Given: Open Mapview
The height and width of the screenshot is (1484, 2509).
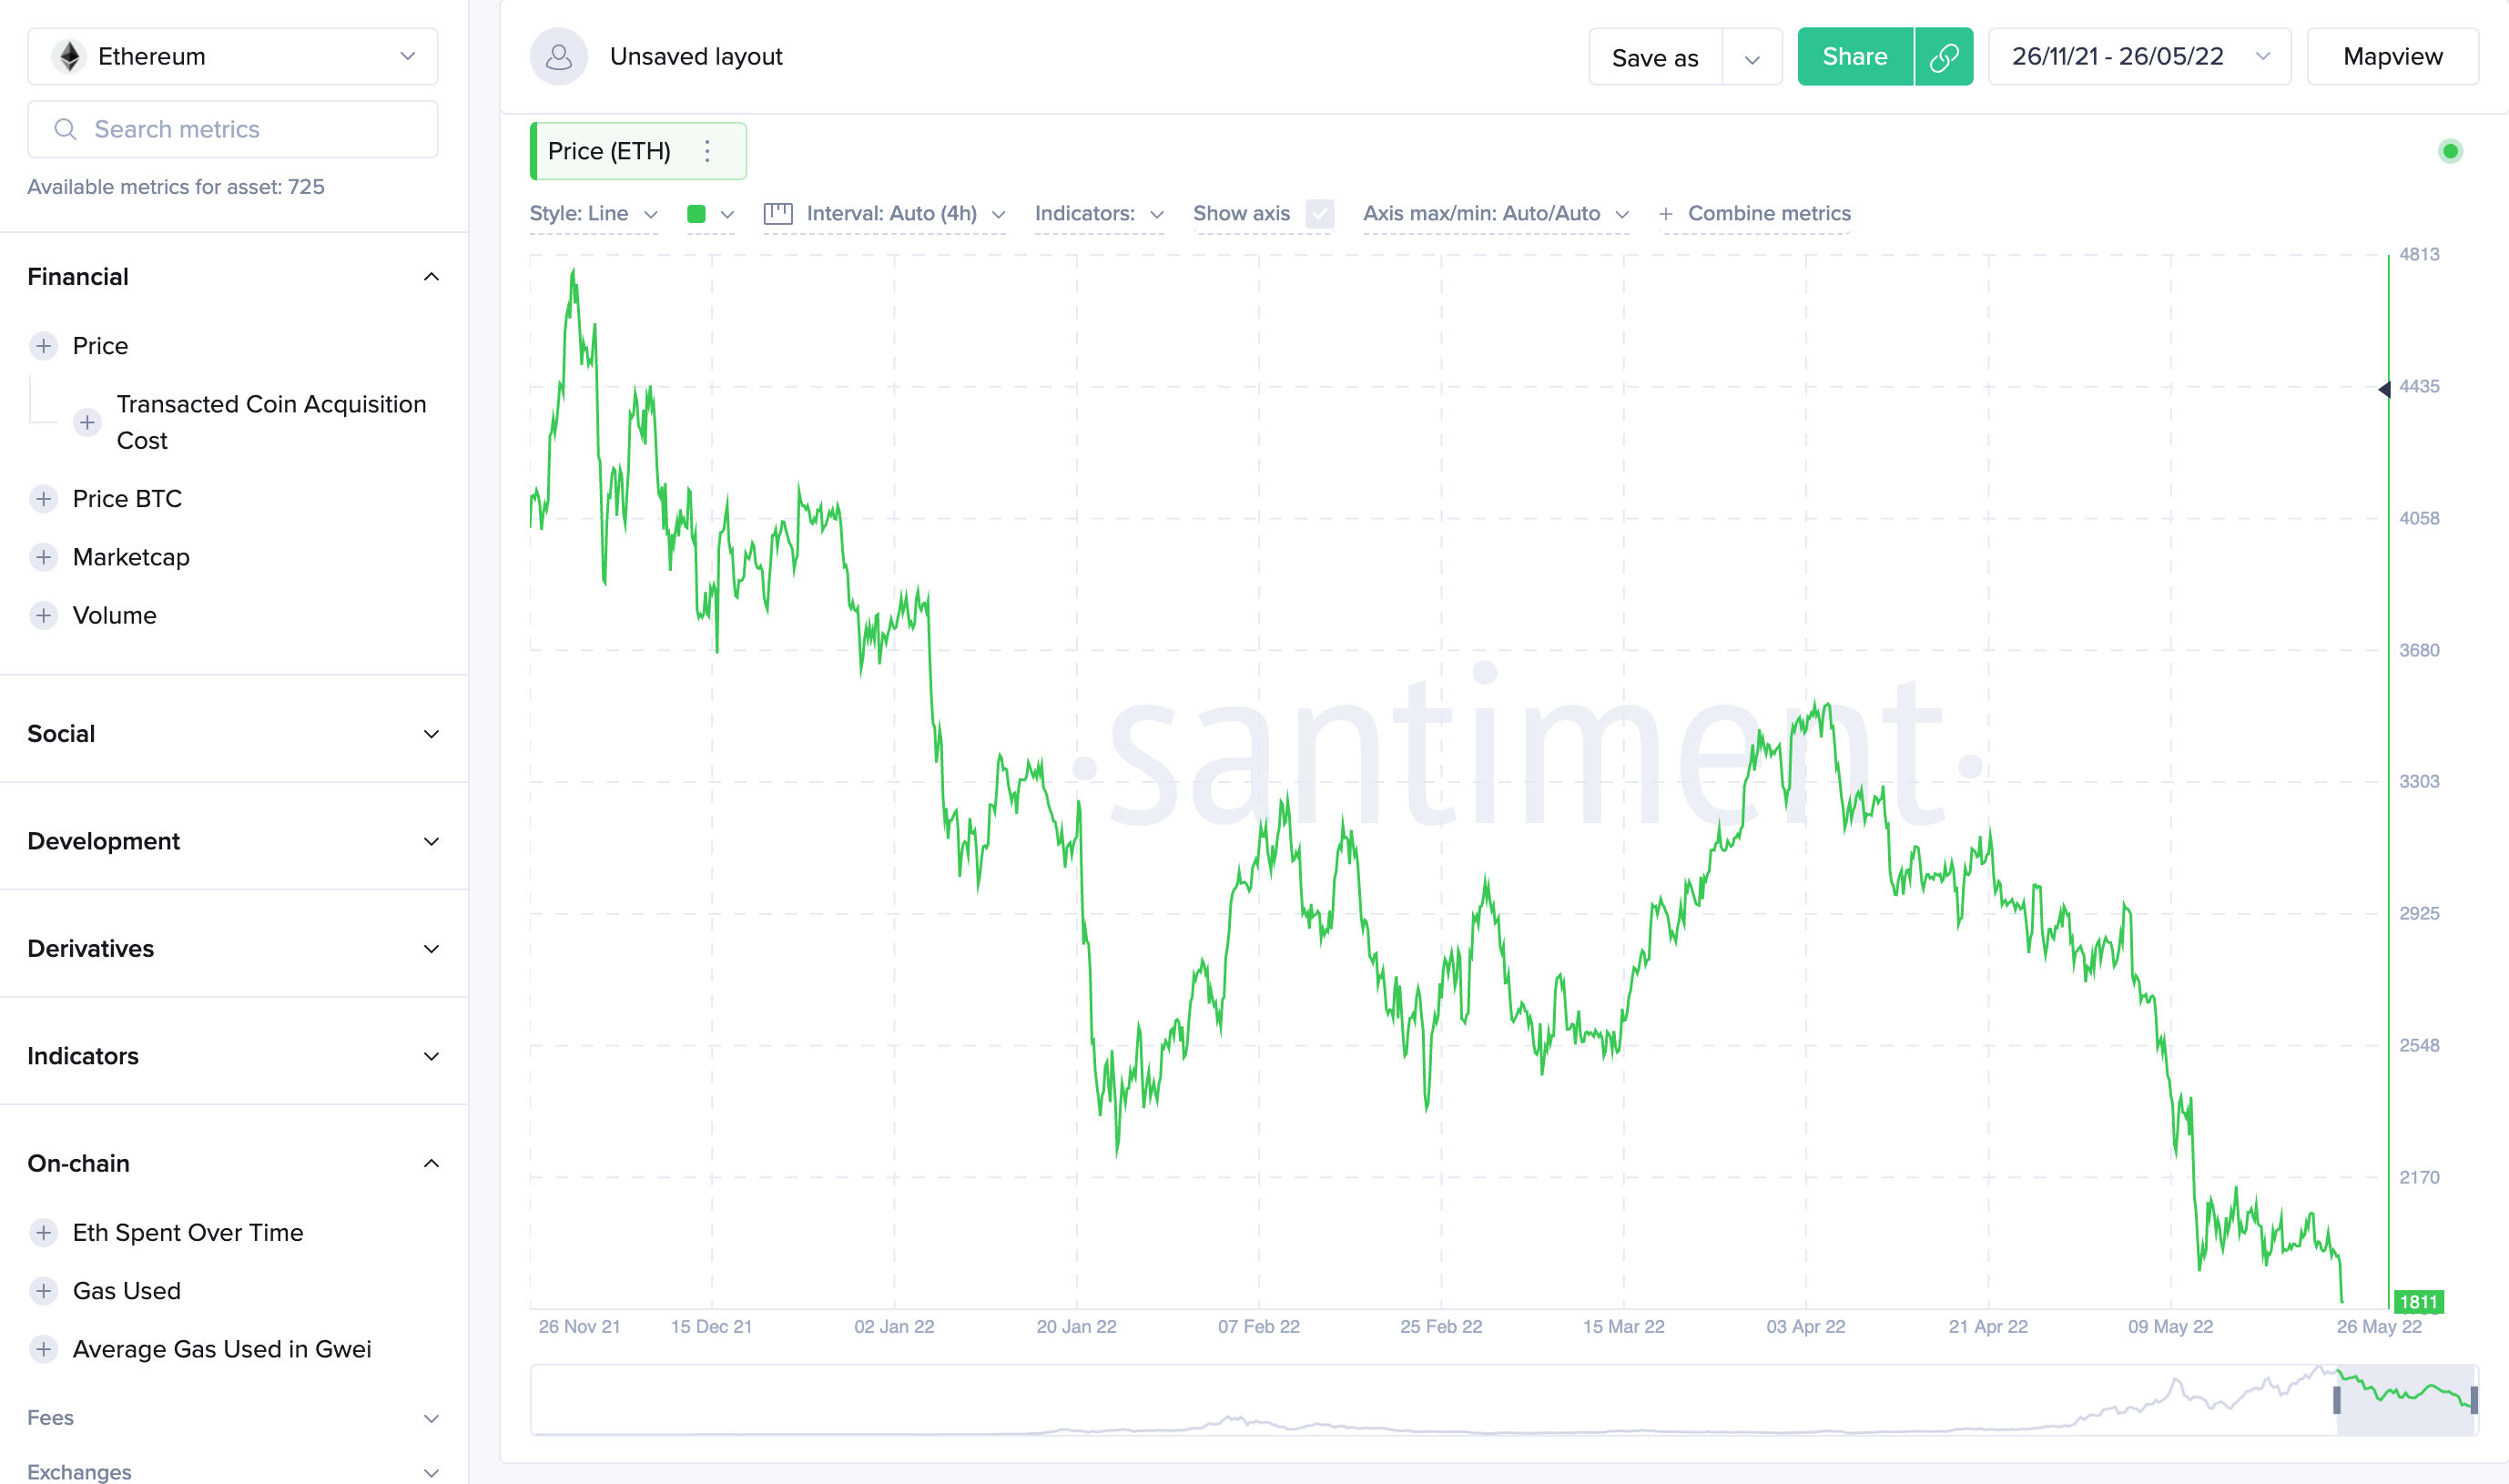Looking at the screenshot, I should point(2392,57).
